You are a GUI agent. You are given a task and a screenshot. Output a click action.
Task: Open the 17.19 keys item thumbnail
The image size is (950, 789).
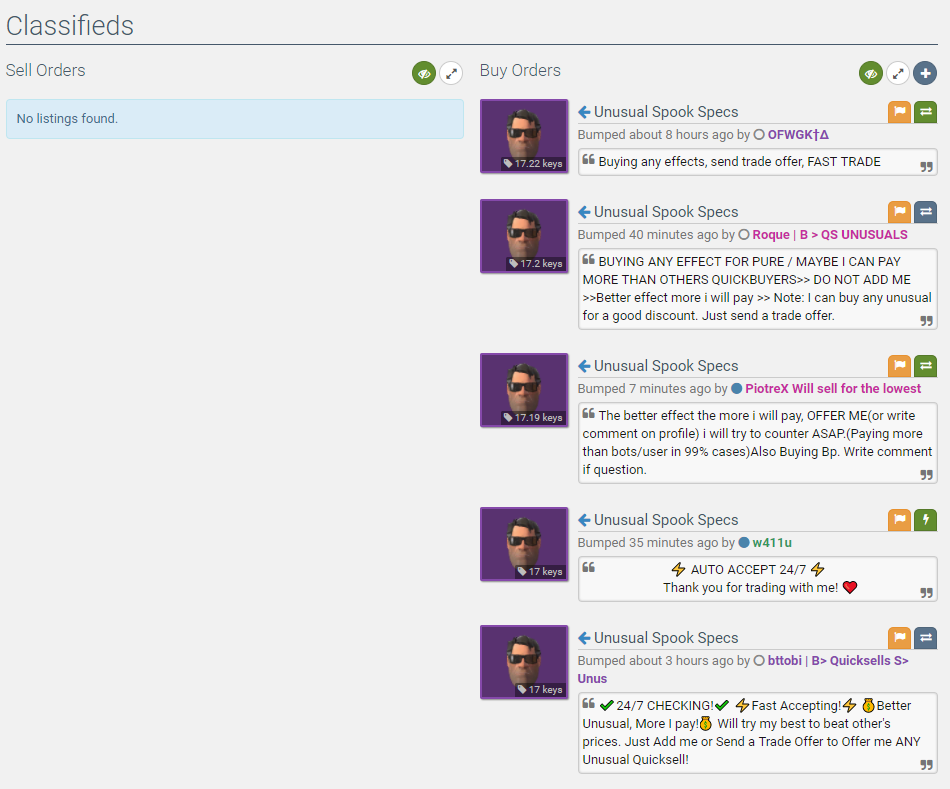524,390
